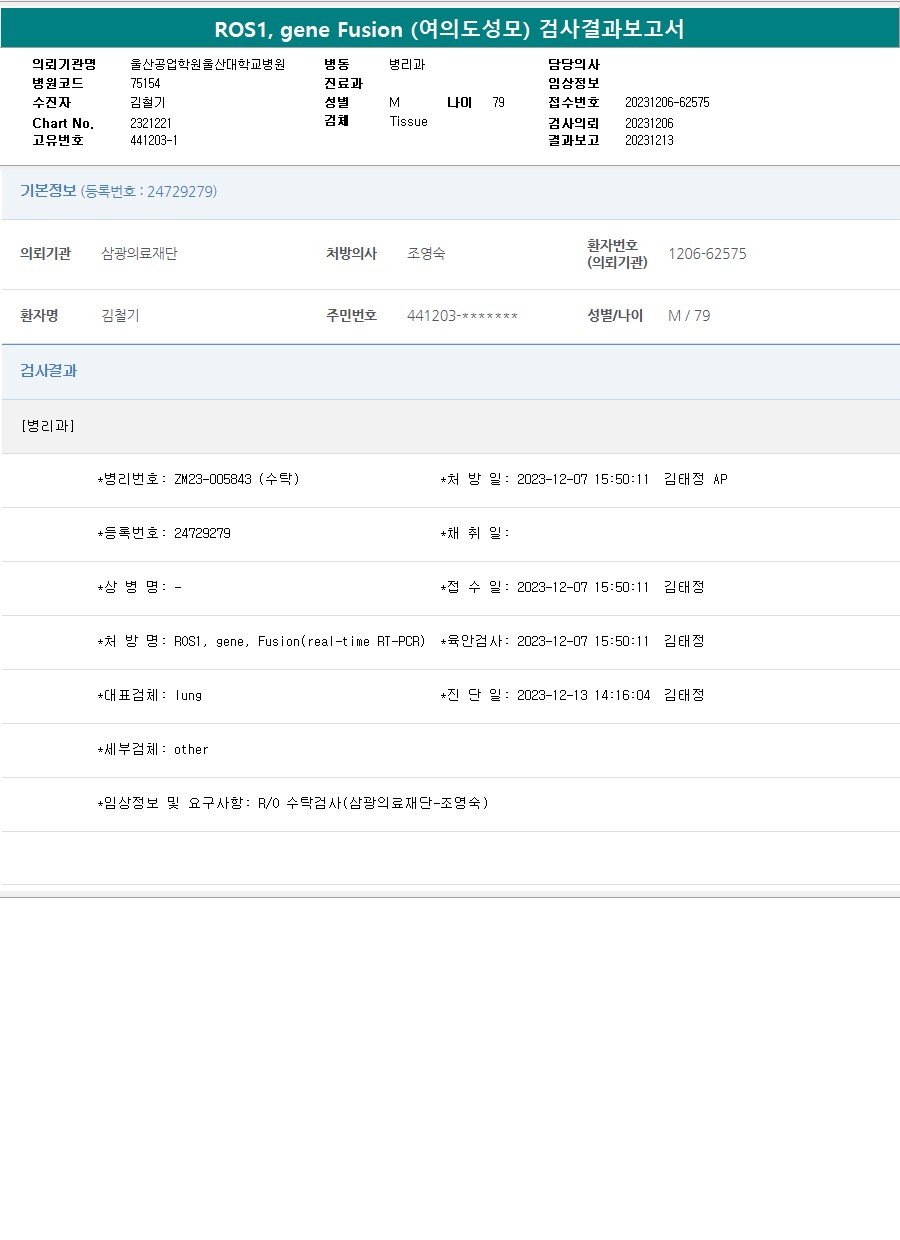This screenshot has width=900, height=1240.
Task: Select the 접수번호 value 20231206-62575
Action: [666, 102]
